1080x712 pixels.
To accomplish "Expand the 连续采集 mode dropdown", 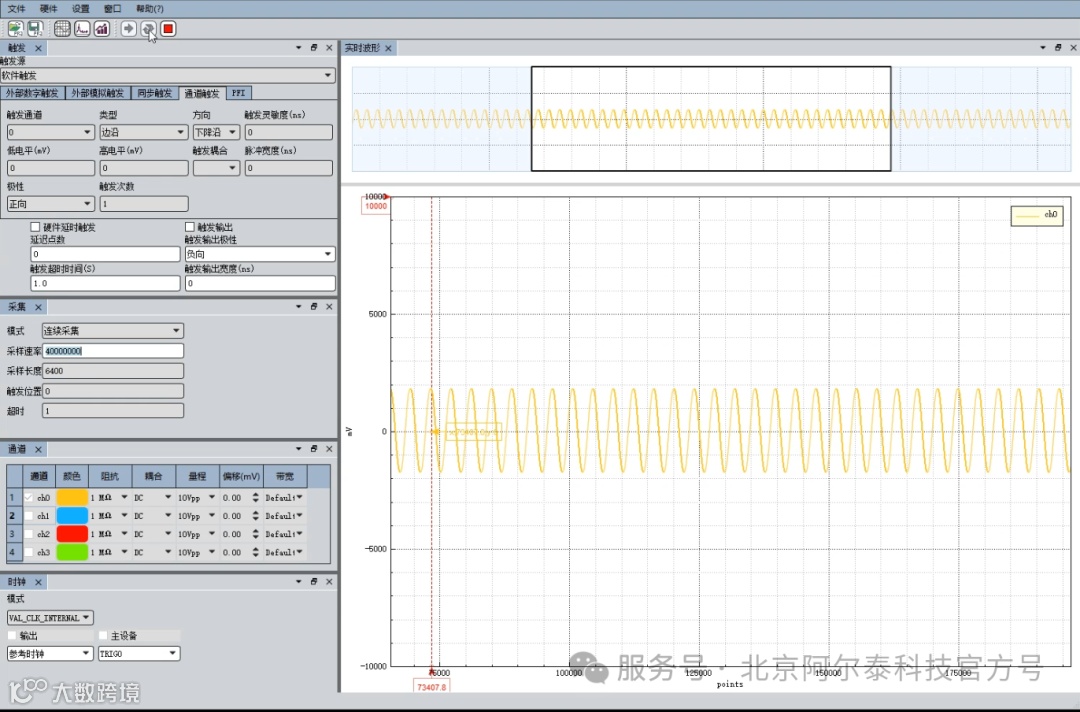I will [112, 331].
